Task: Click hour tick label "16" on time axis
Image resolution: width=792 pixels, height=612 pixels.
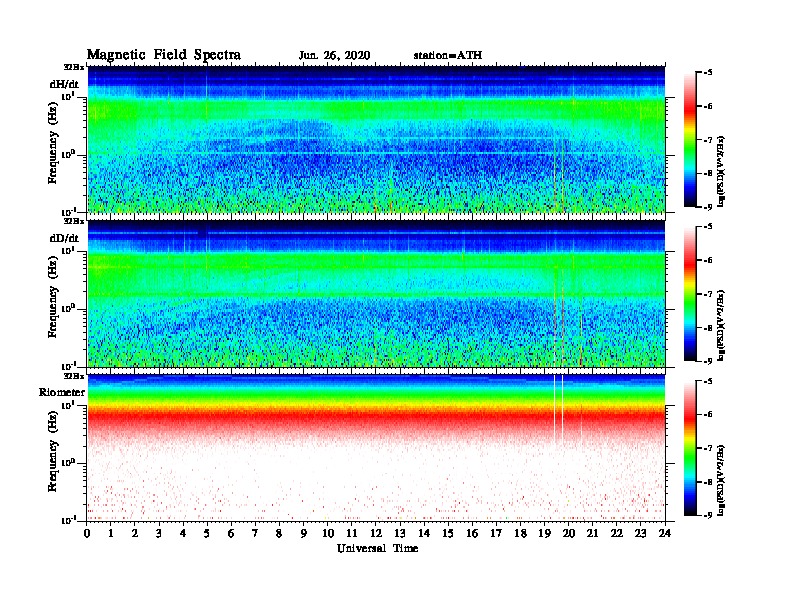Action: [472, 534]
